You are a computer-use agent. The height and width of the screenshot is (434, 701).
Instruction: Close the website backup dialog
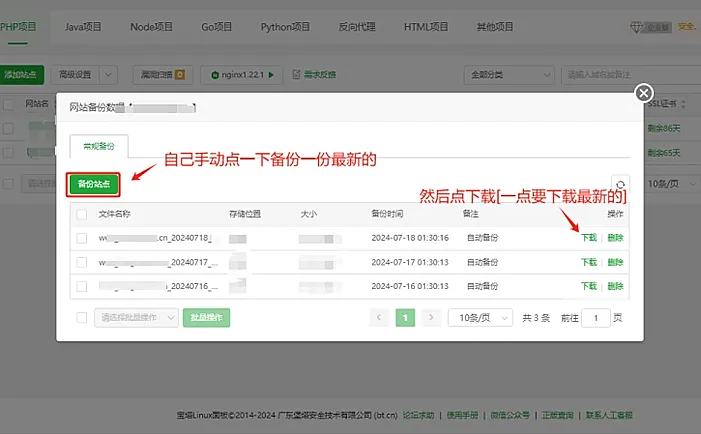[645, 92]
